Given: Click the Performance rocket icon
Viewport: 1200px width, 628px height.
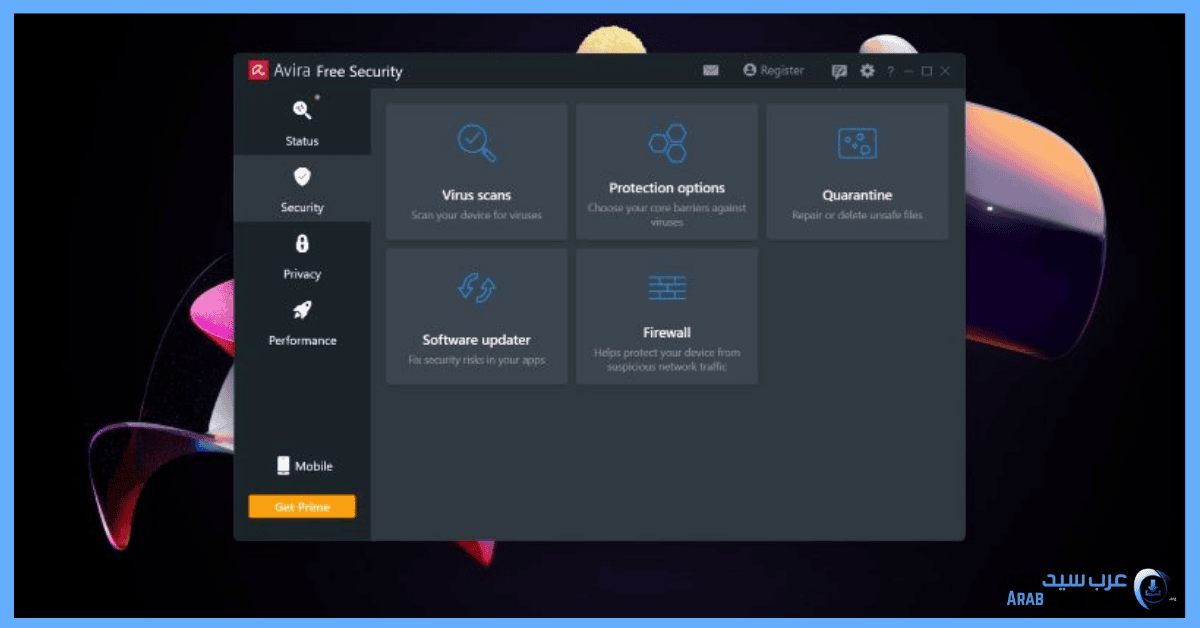Looking at the screenshot, I should (302, 311).
